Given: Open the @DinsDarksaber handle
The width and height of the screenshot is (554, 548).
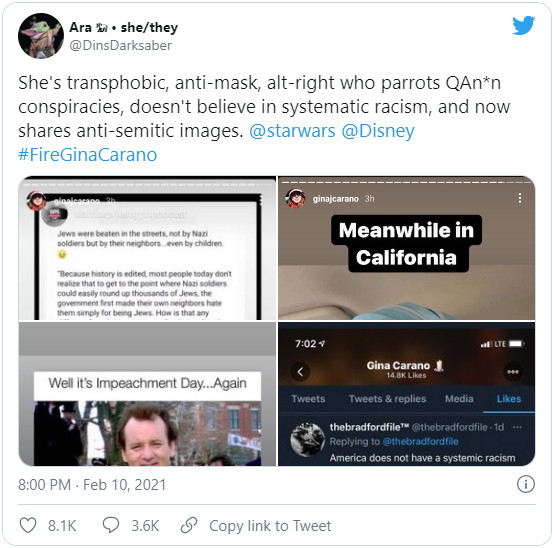Looking at the screenshot, I should coord(120,46).
